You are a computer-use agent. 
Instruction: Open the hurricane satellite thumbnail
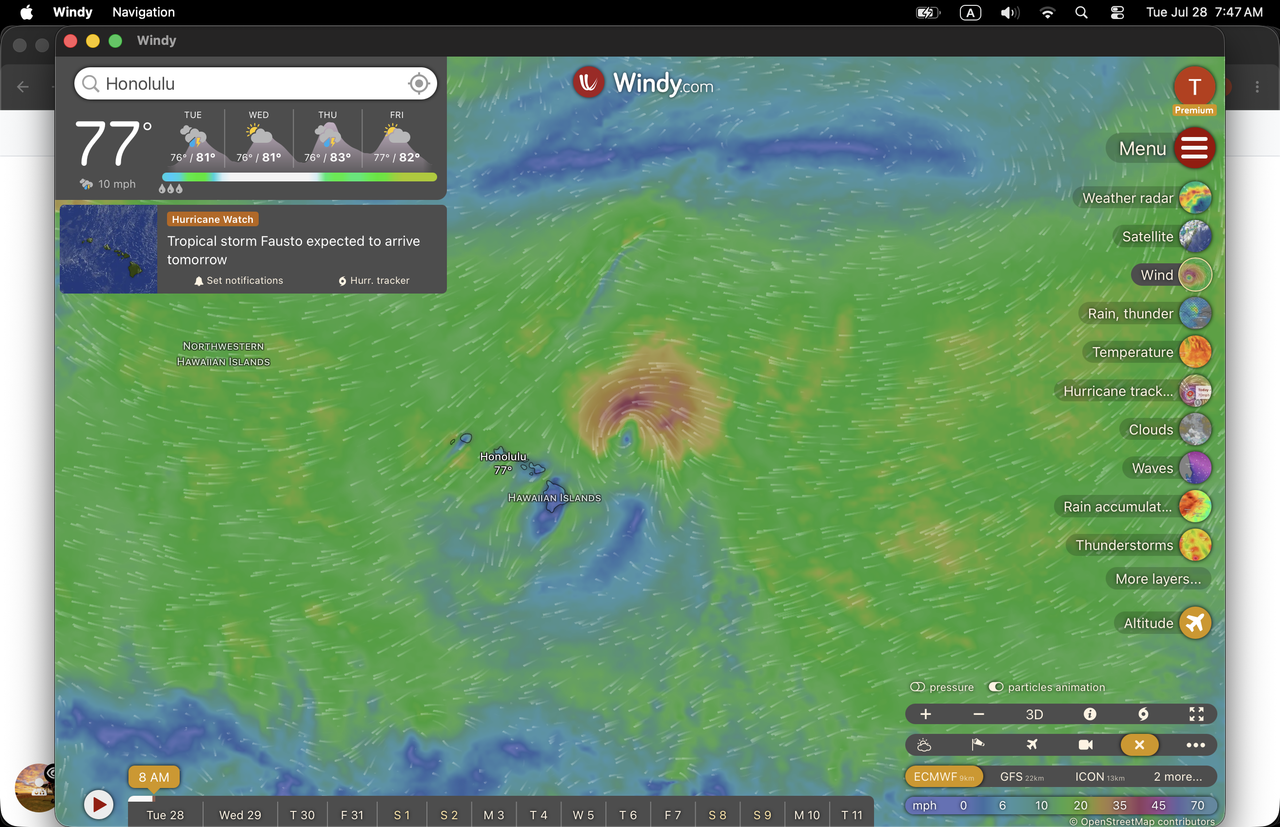[x=109, y=249]
